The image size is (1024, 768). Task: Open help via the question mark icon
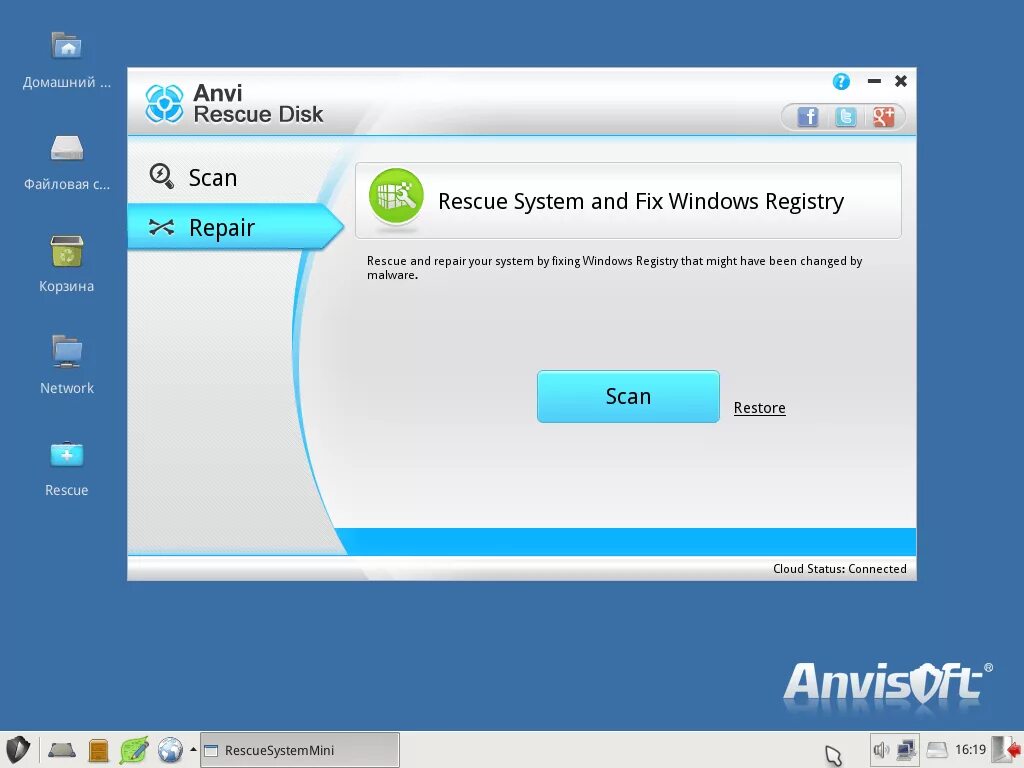(x=841, y=82)
